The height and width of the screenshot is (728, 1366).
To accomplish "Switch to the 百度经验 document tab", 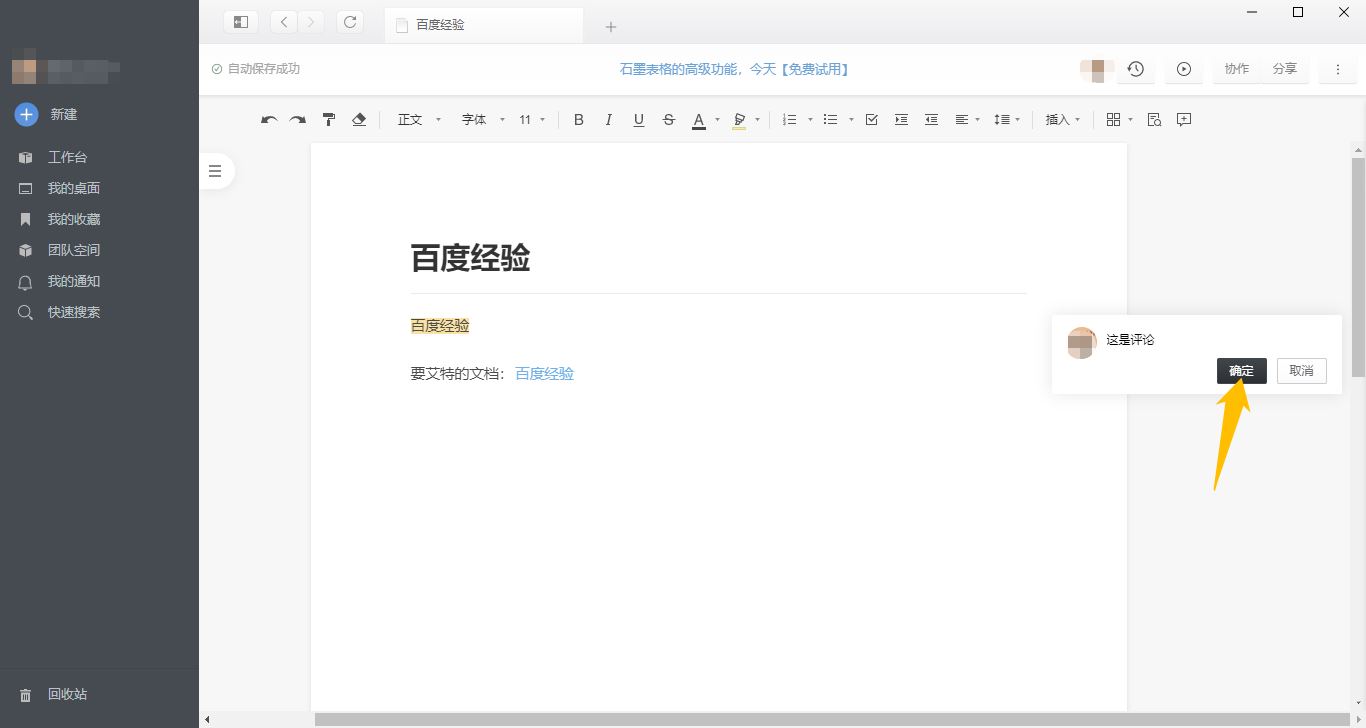I will pos(484,25).
